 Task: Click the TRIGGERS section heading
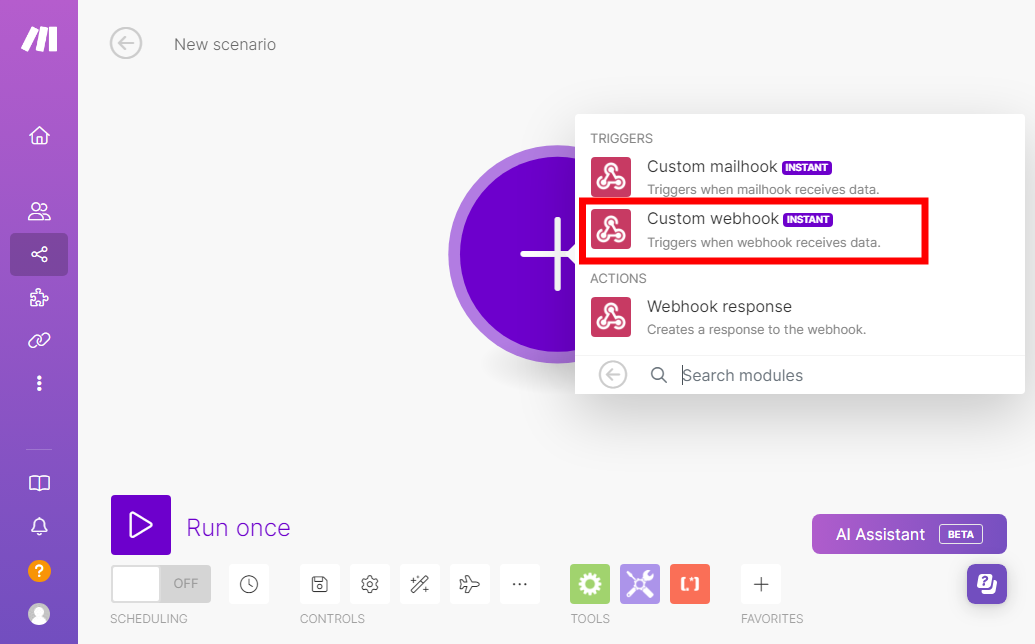621,139
